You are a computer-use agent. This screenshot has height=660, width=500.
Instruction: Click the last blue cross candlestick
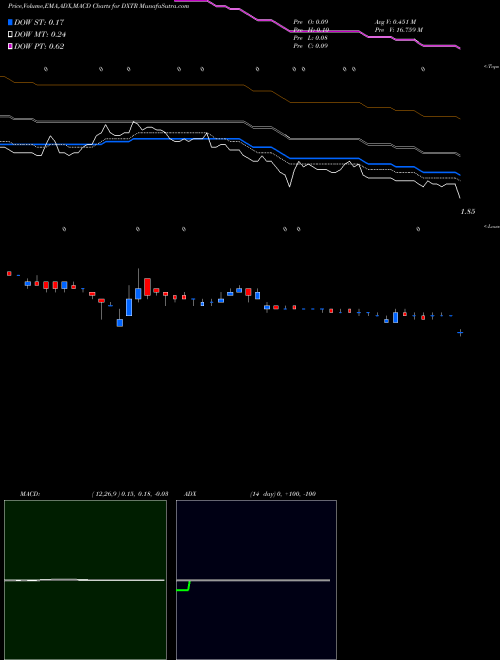pos(460,333)
